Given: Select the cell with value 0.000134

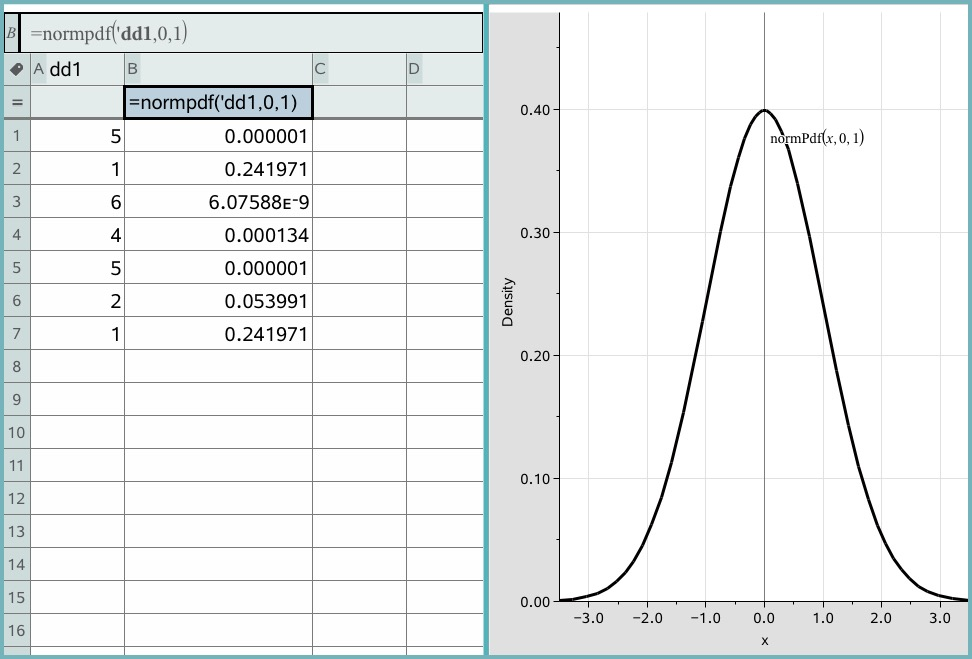Looking at the screenshot, I should point(218,235).
